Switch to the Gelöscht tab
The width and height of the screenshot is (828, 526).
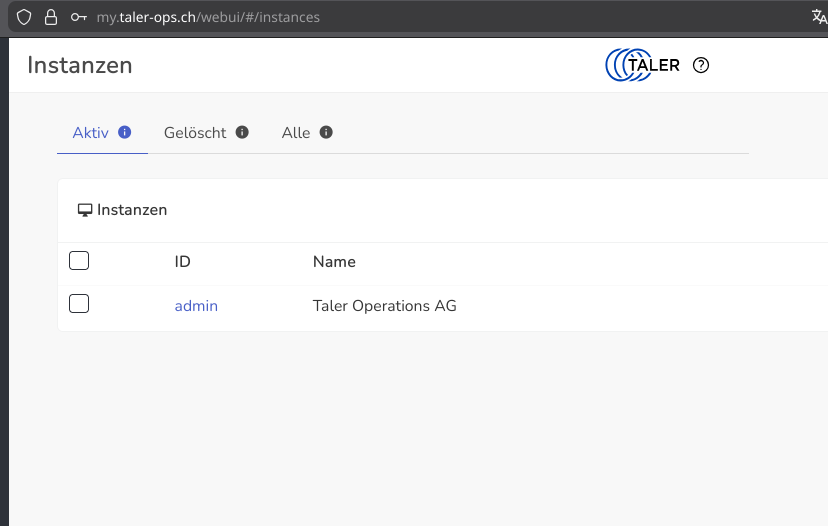pos(195,132)
